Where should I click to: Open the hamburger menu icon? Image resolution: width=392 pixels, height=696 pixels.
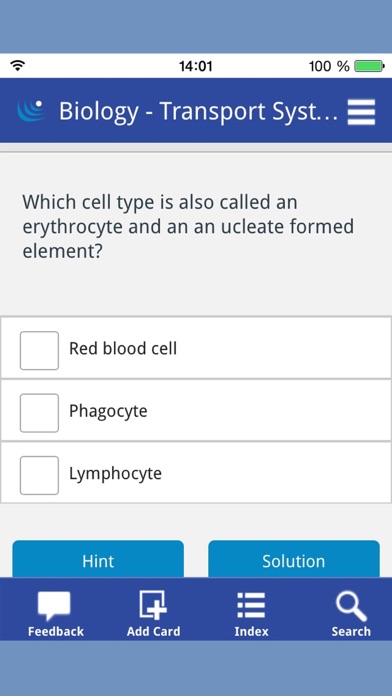pos(361,112)
